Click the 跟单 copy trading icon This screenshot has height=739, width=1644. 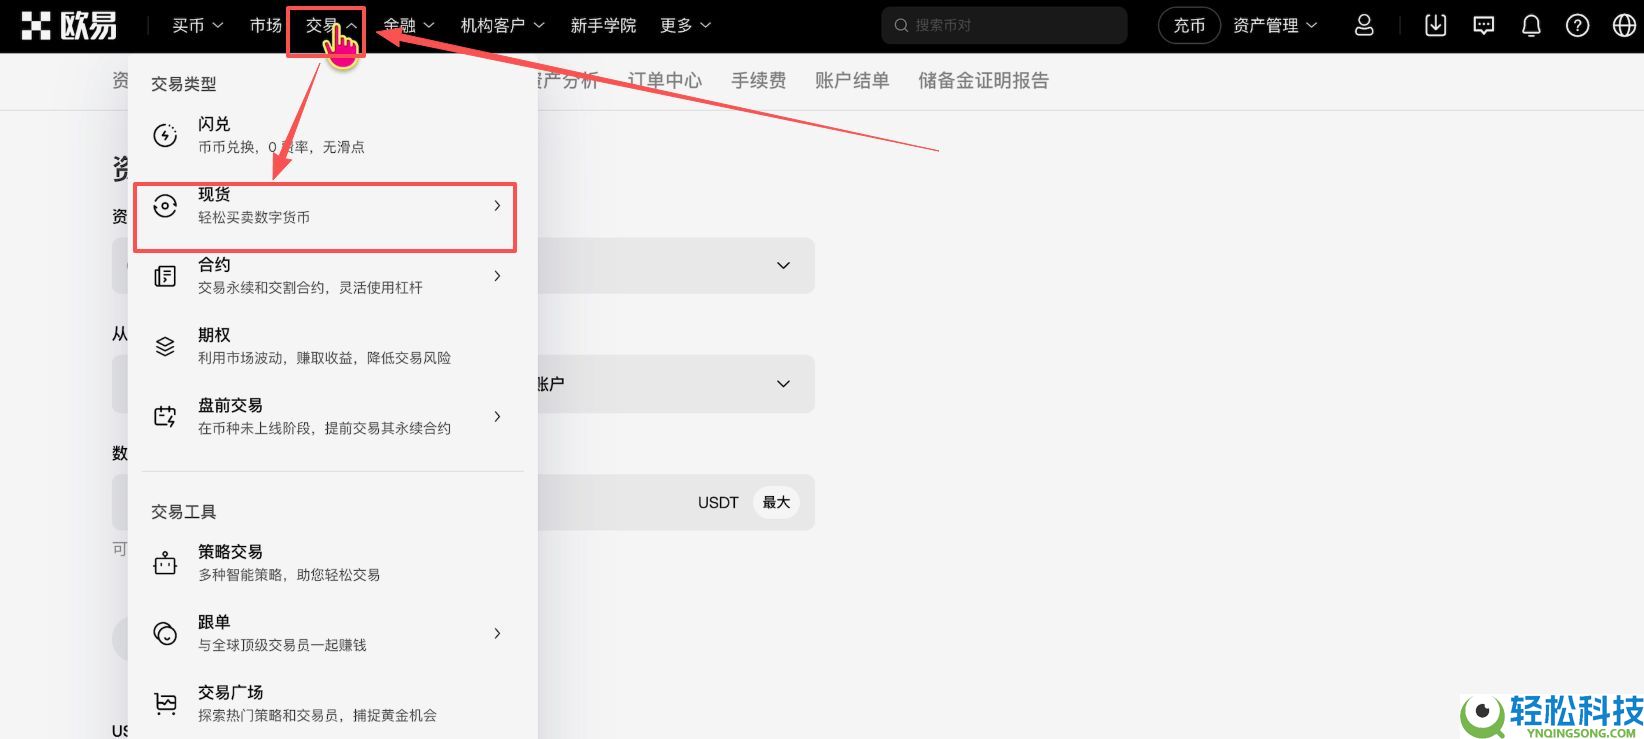coord(165,633)
